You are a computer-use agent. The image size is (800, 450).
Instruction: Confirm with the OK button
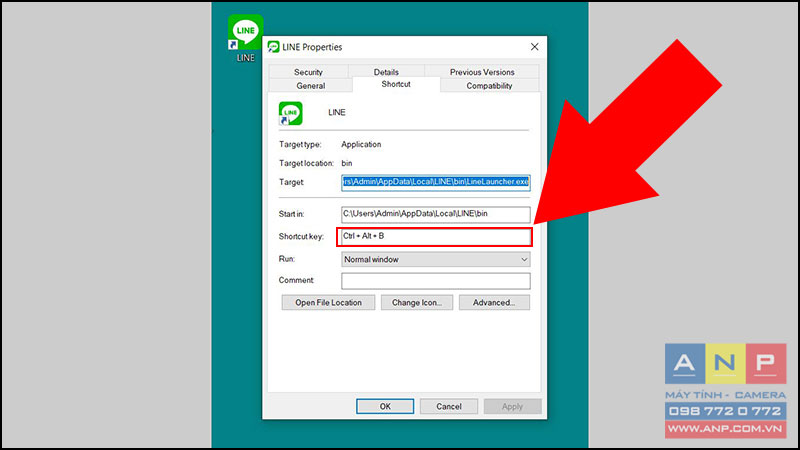pos(385,407)
